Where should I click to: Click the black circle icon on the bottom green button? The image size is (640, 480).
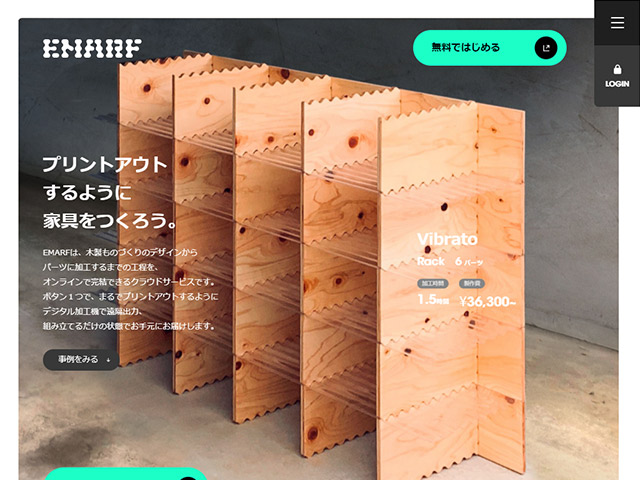[x=188, y=478]
